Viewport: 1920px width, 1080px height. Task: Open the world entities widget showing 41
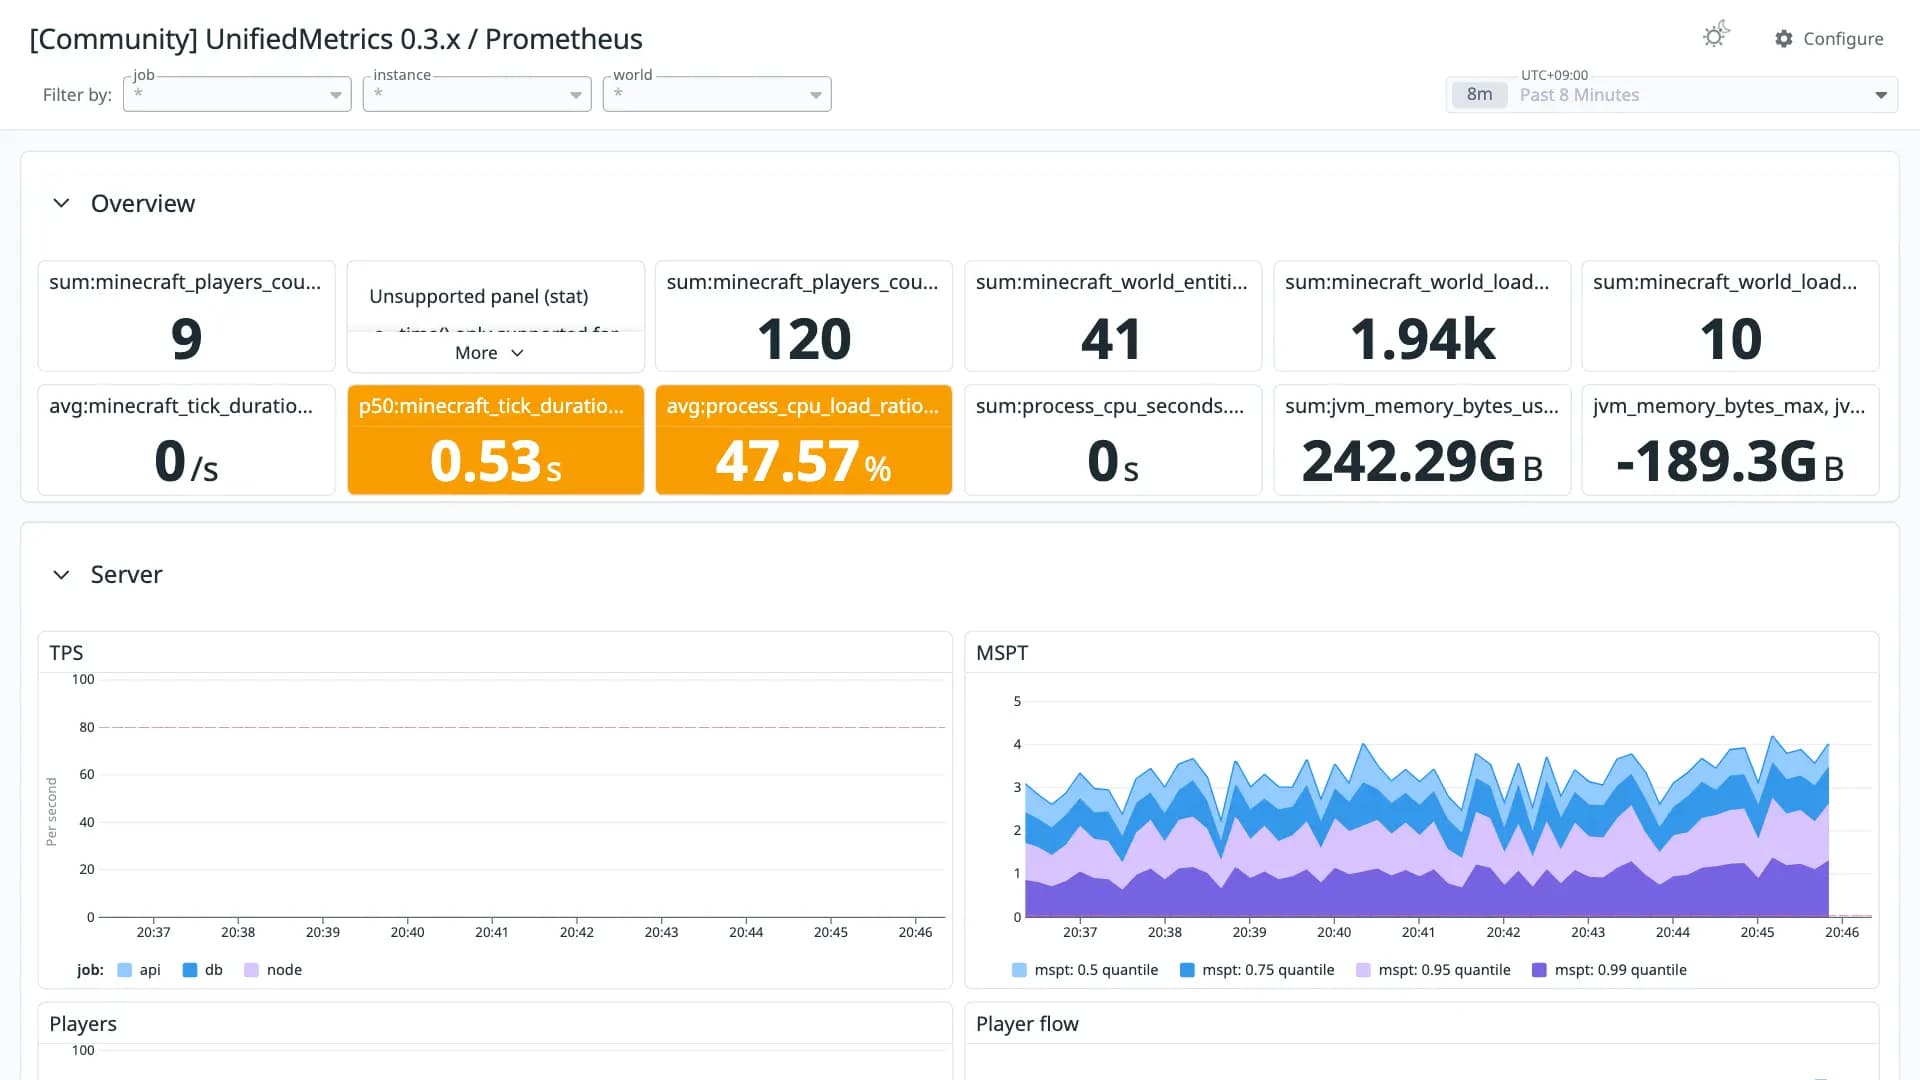click(x=1113, y=316)
